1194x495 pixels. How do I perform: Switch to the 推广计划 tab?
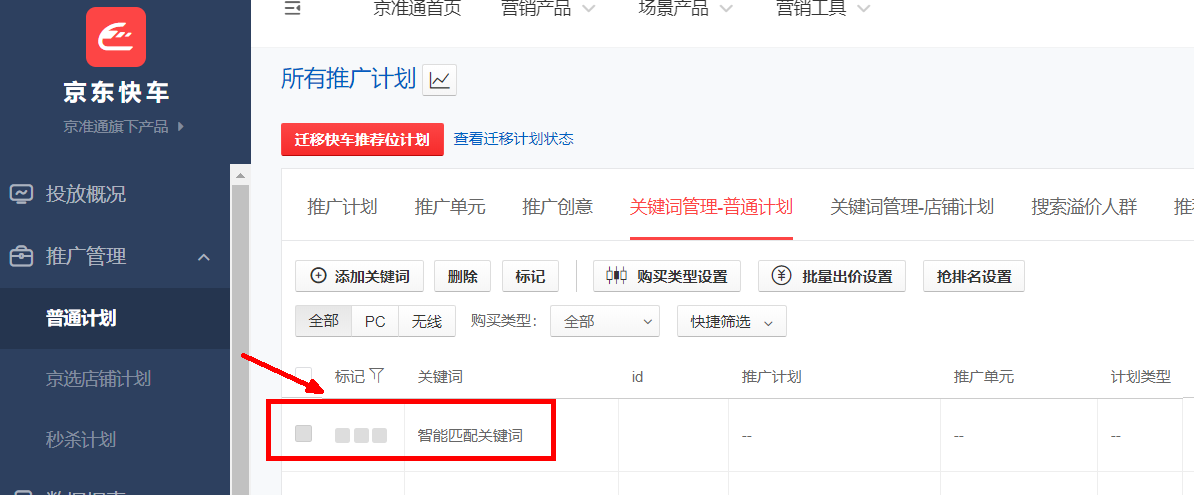[x=342, y=206]
